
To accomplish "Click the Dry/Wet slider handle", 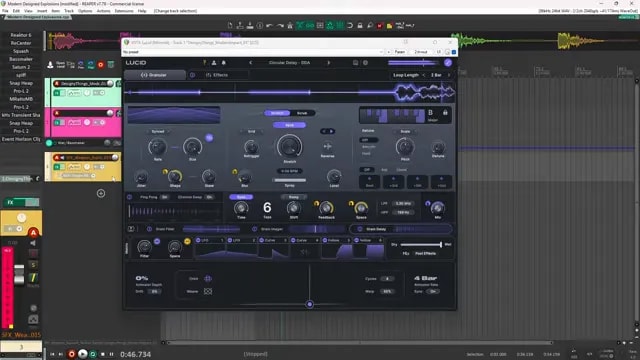I will pos(441,244).
